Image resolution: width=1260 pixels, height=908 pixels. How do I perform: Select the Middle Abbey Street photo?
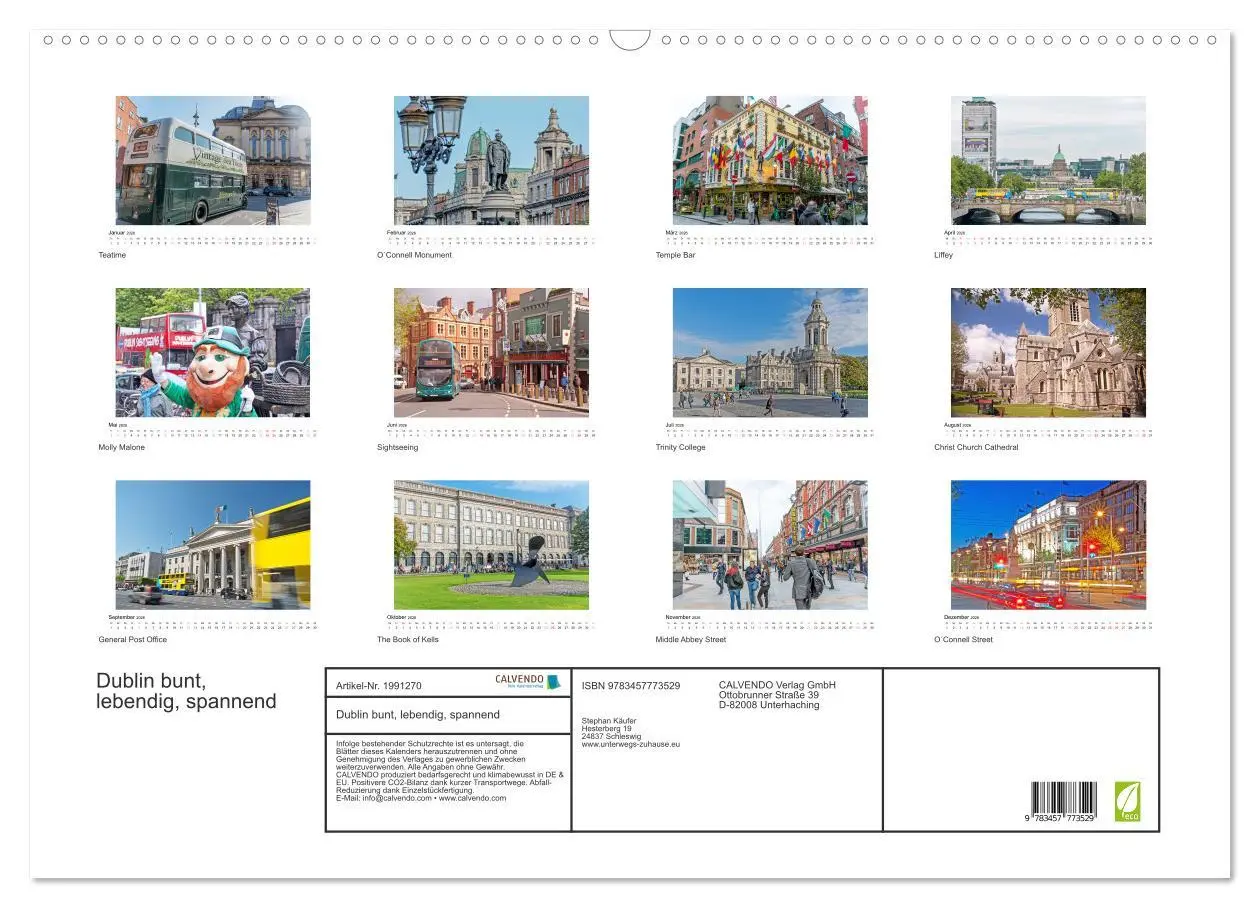point(770,545)
